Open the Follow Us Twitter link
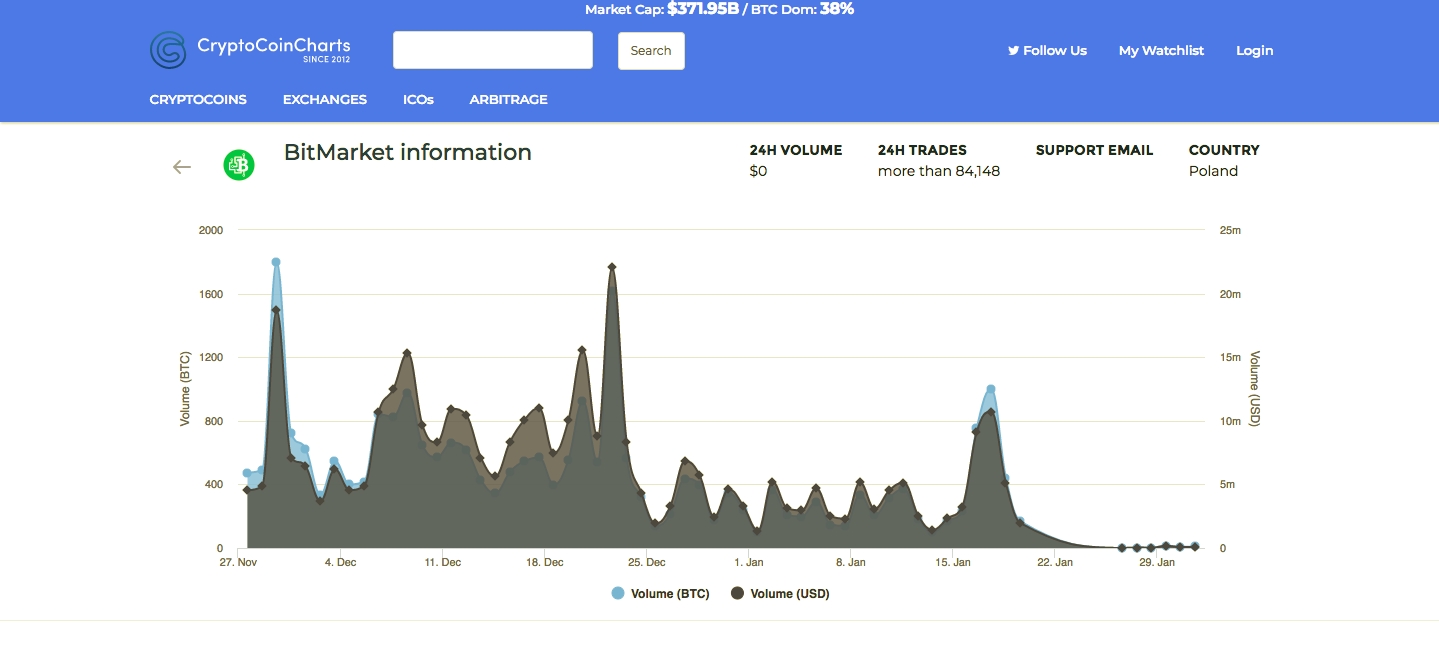 coord(1047,50)
